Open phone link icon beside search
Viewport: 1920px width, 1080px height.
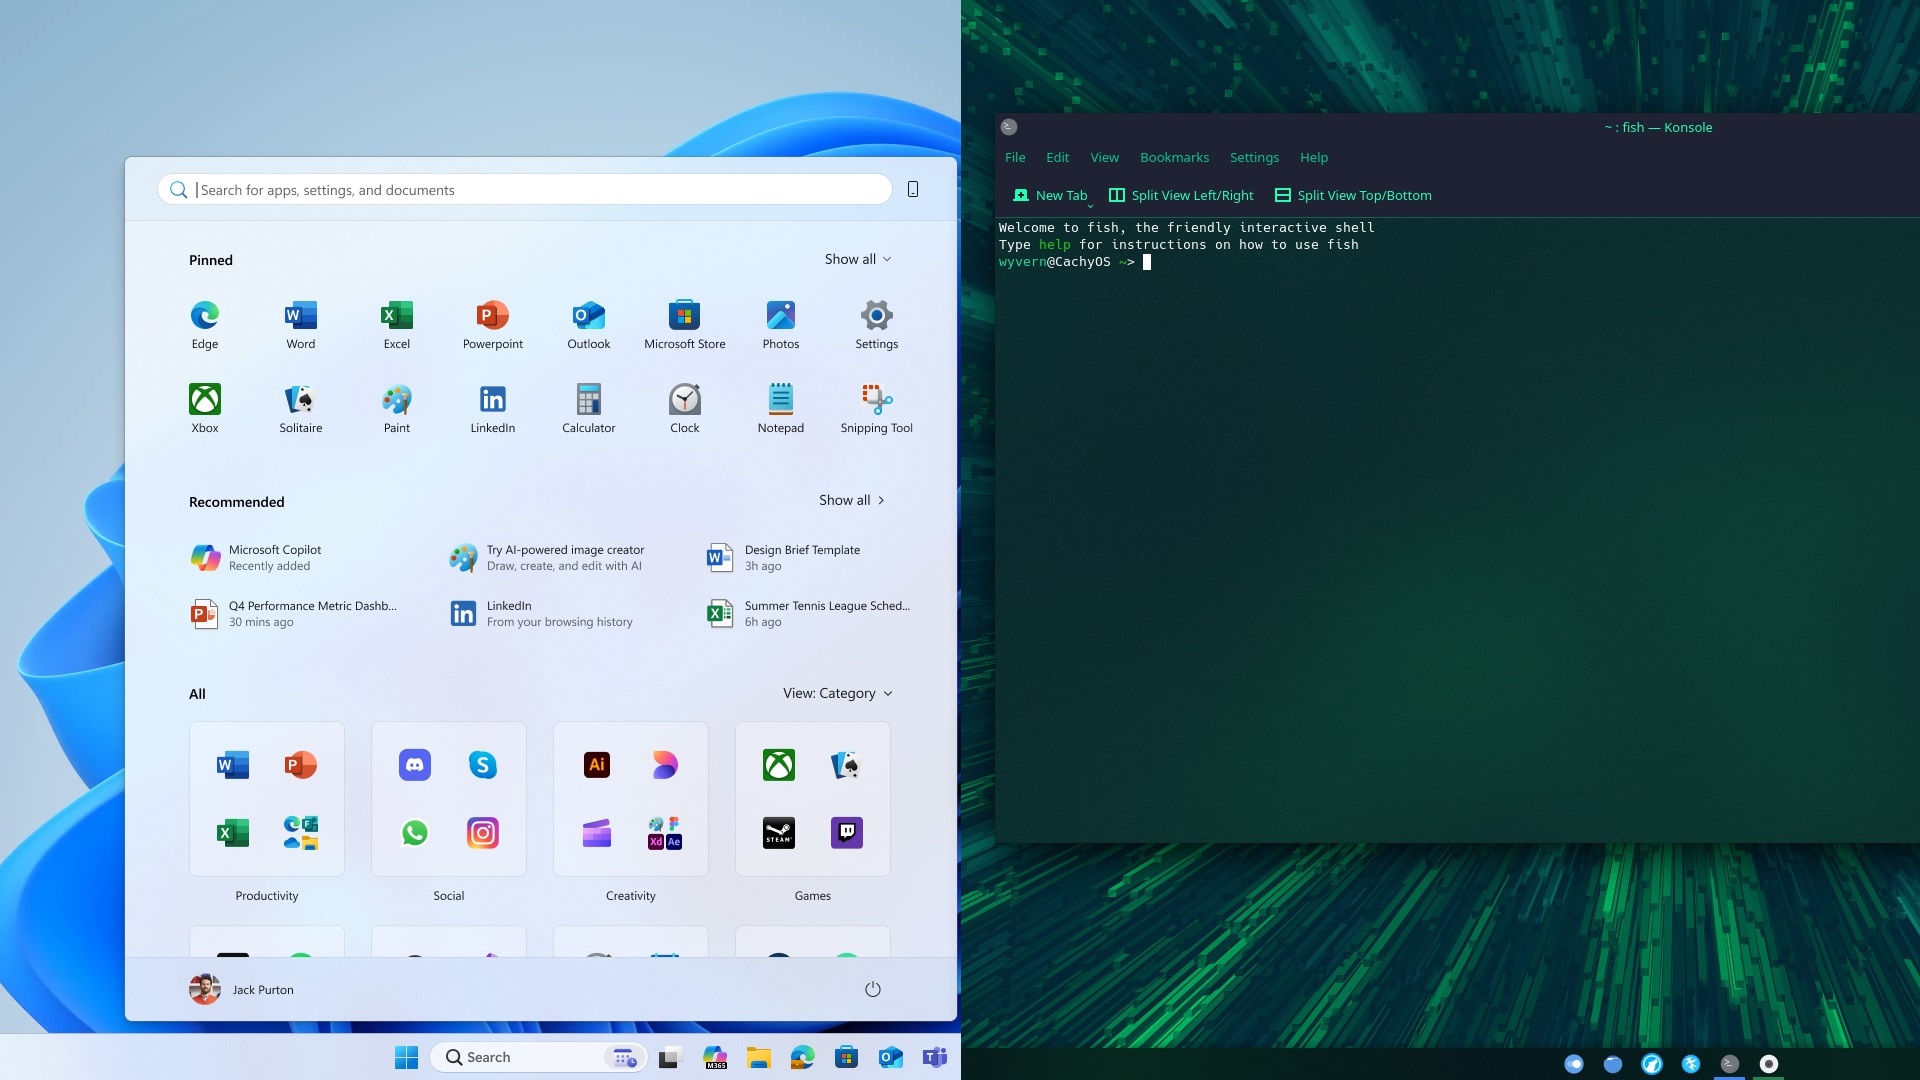[x=912, y=189]
